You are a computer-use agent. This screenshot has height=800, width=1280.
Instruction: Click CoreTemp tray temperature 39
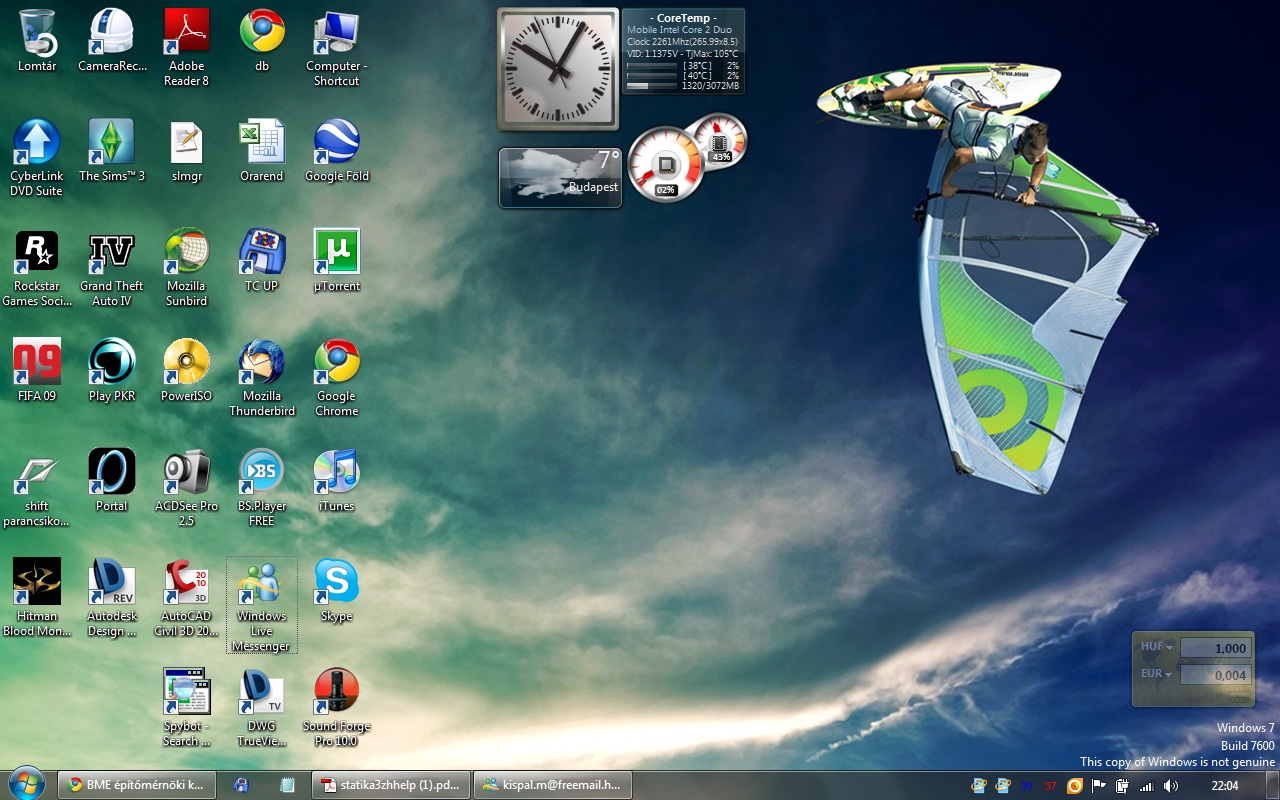(1027, 786)
